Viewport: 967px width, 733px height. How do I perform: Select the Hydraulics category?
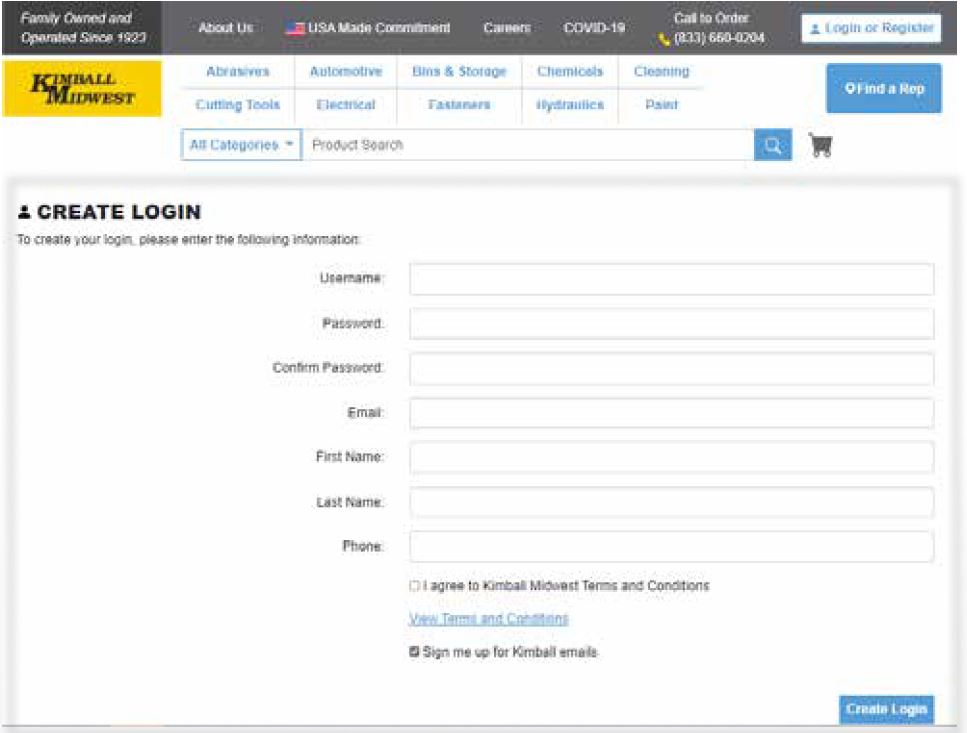[x=570, y=105]
